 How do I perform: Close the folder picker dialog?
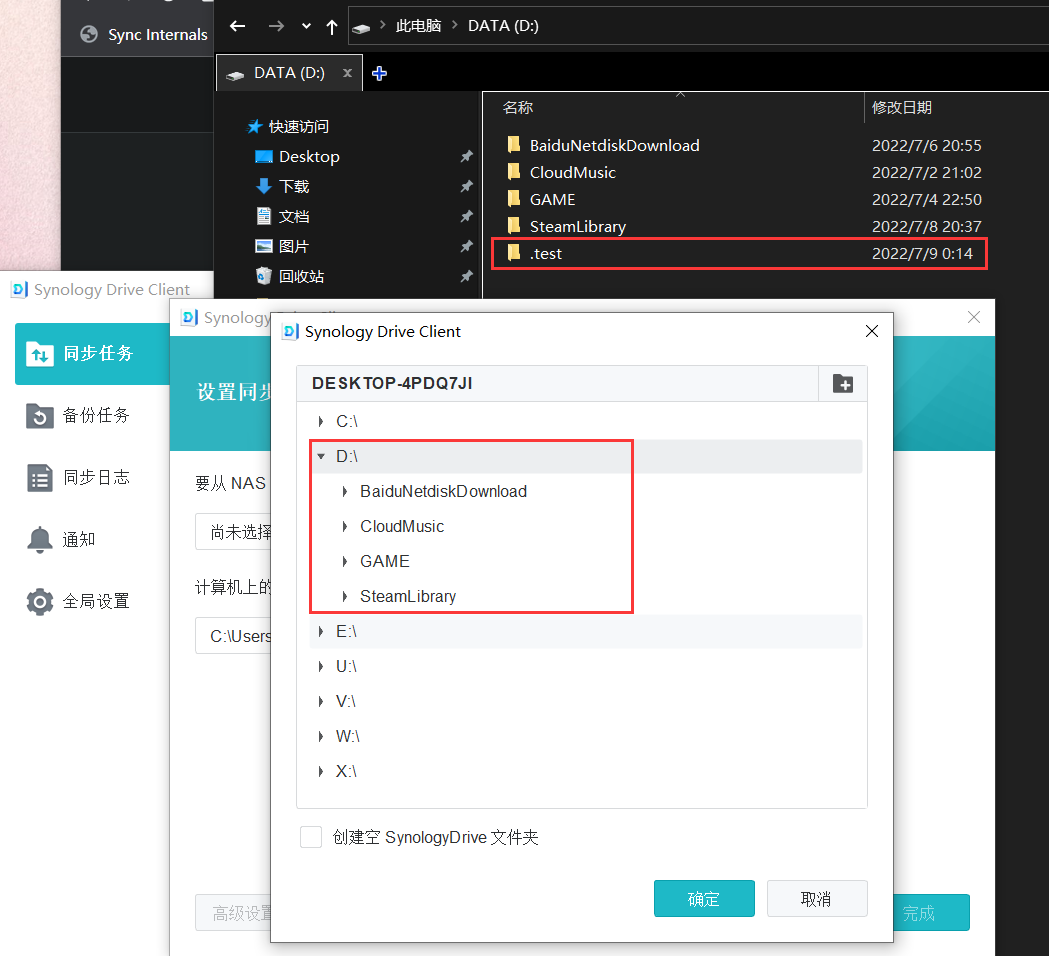872,331
